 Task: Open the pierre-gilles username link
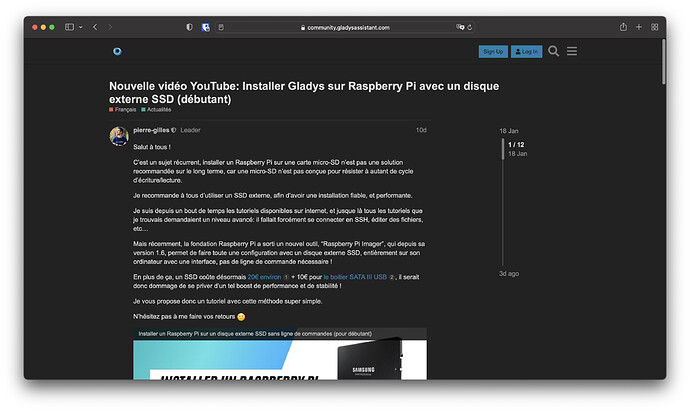151,130
